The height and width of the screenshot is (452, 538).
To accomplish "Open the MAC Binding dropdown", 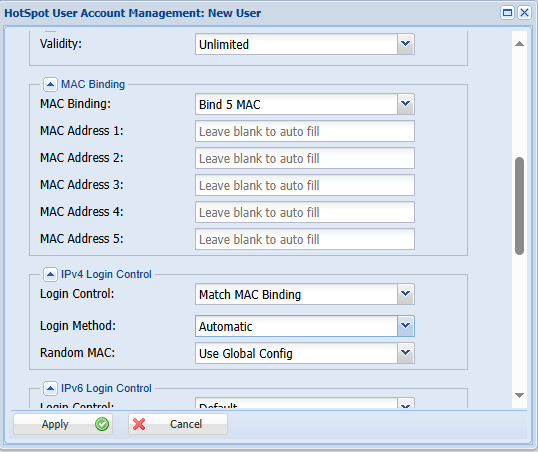I will (x=406, y=104).
